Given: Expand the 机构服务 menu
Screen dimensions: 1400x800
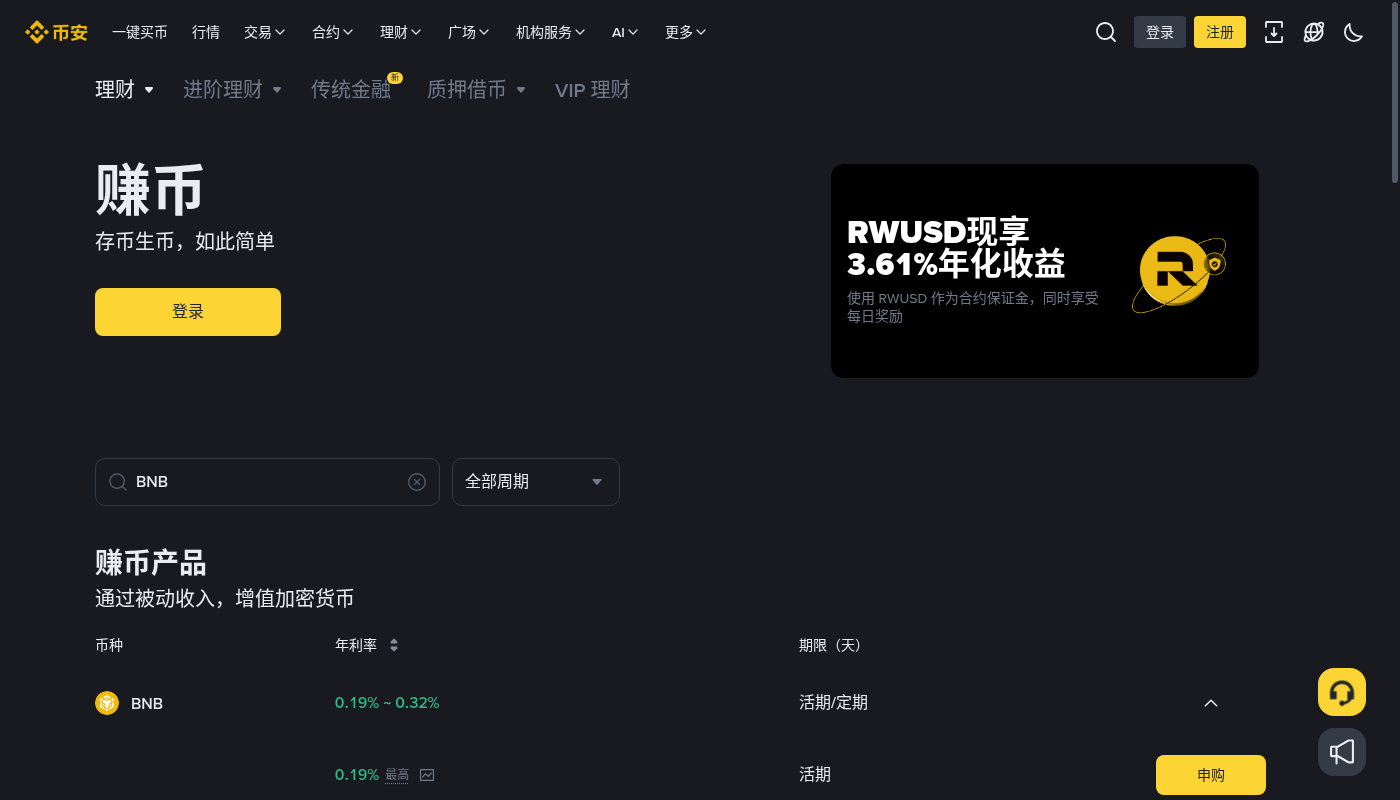Looking at the screenshot, I should (551, 32).
